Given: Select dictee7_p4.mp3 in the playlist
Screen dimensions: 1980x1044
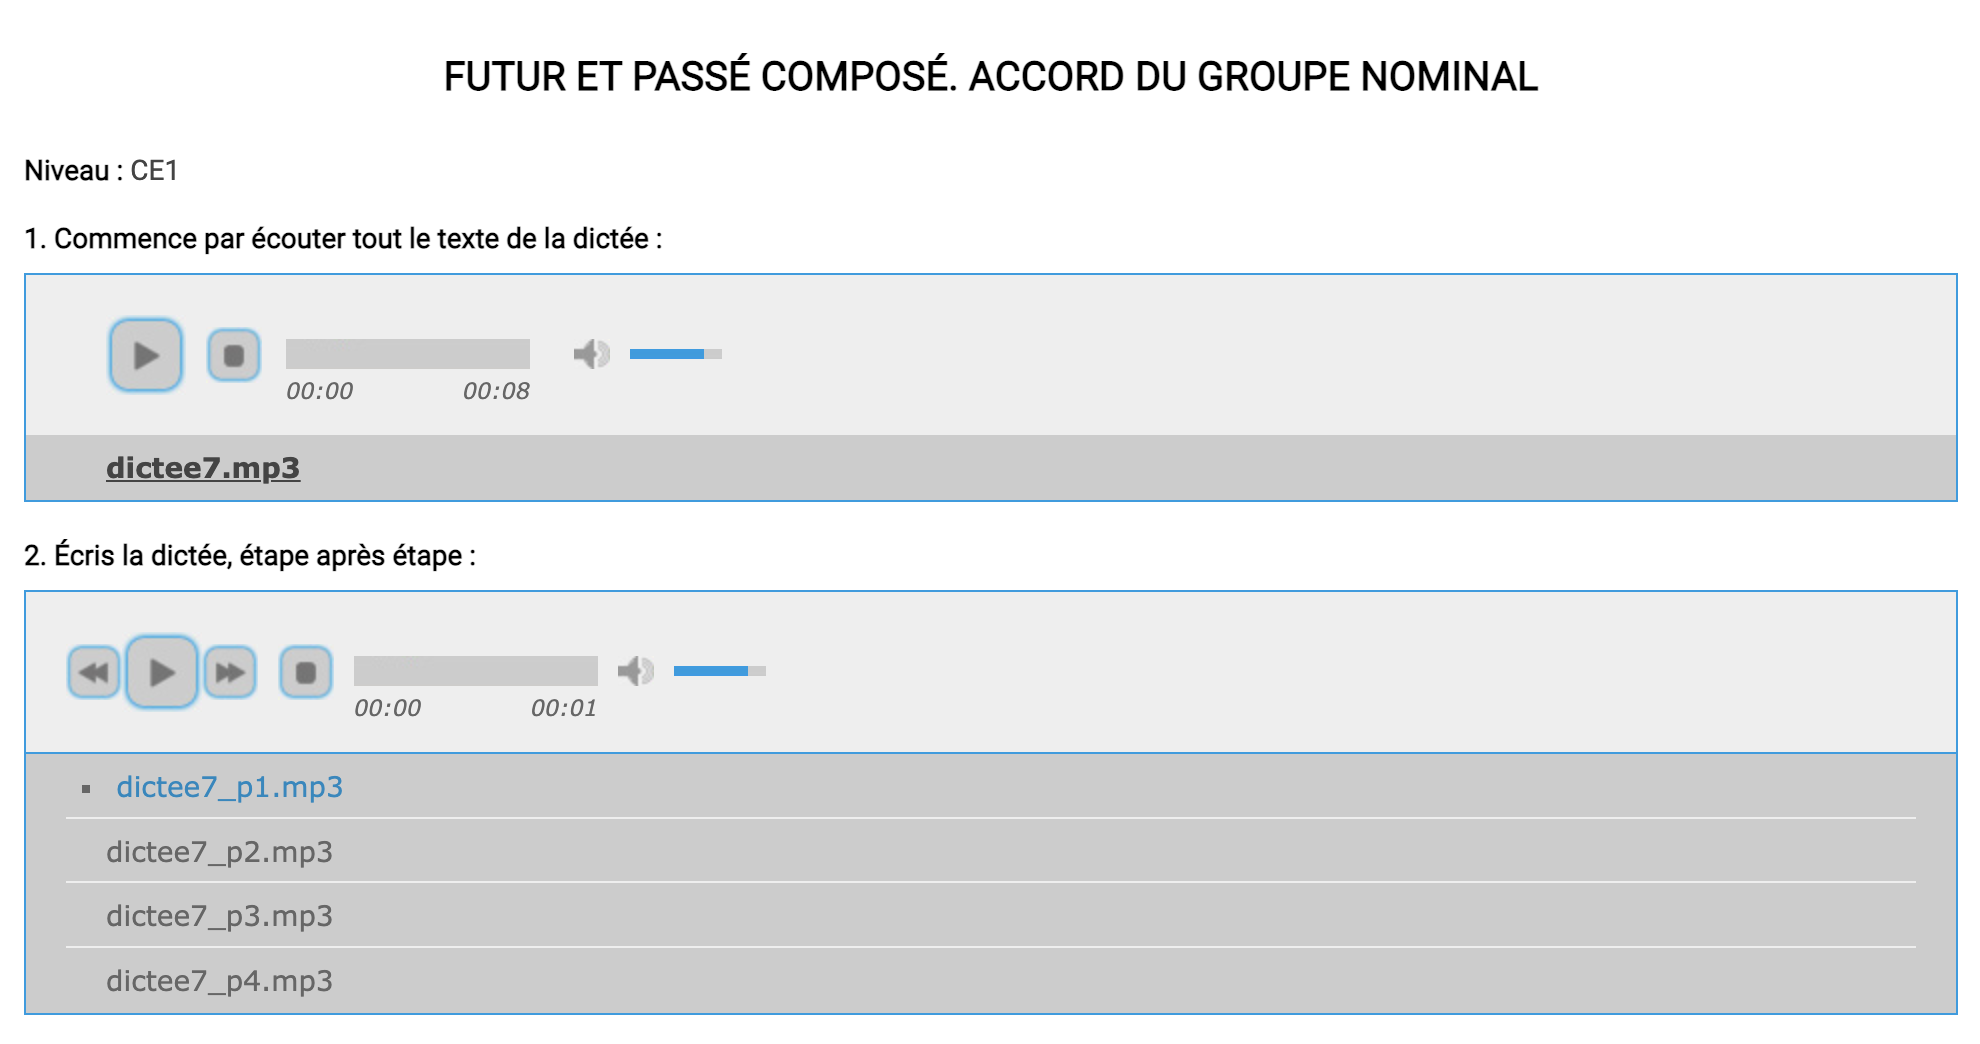Looking at the screenshot, I should tap(219, 981).
